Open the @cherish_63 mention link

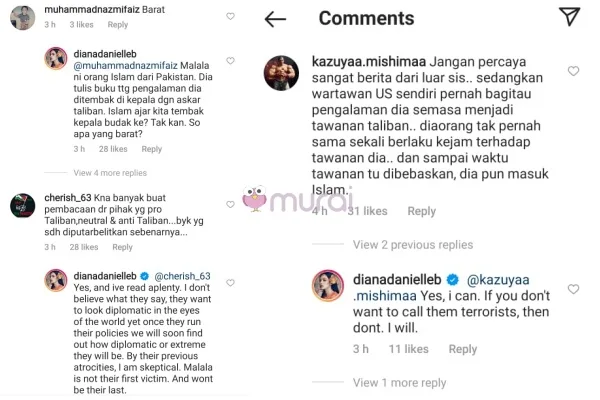point(183,276)
